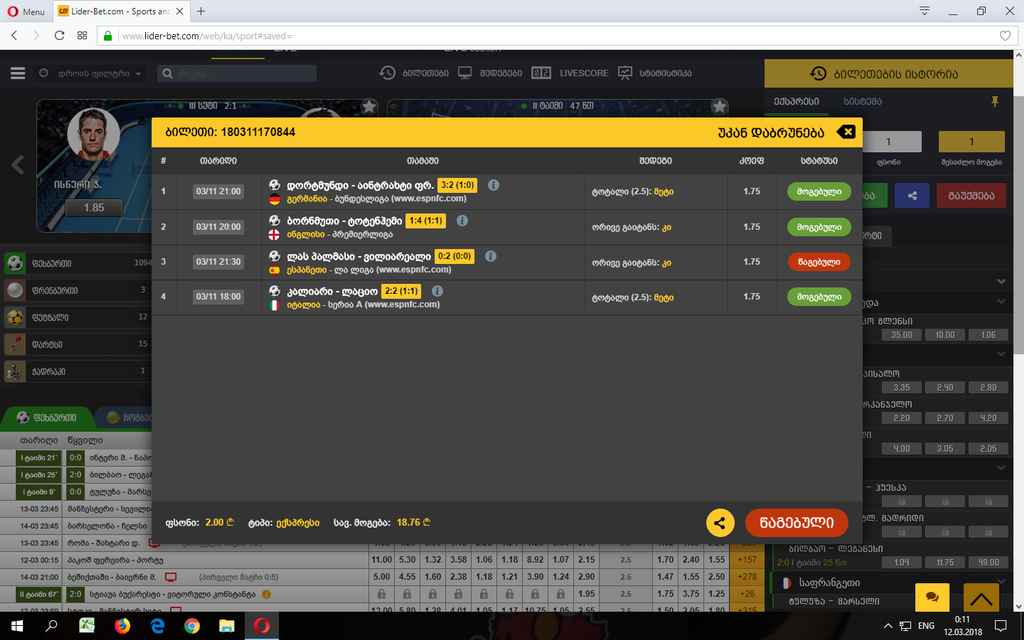Viewport: 1024px width, 640px height.
Task: Click the 35.00 odds button
Action: click(x=901, y=334)
